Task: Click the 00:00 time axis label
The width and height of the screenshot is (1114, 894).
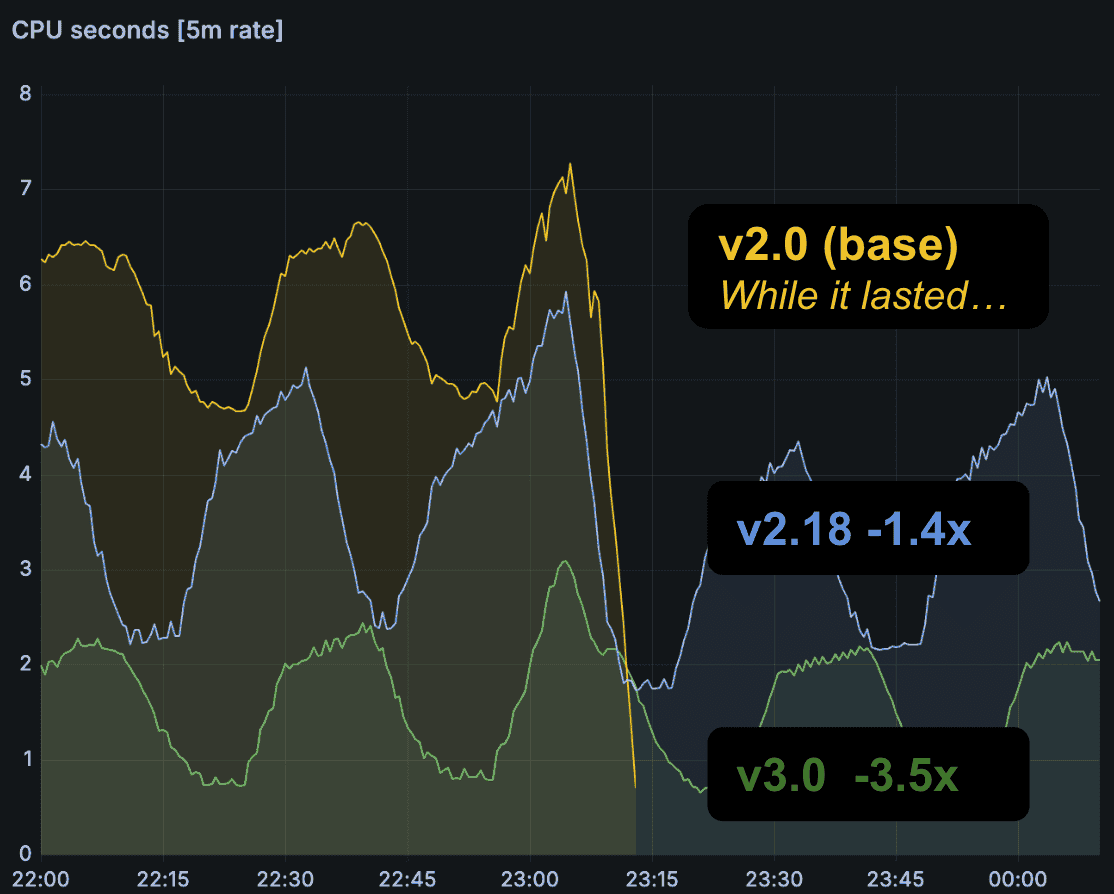Action: click(1018, 878)
